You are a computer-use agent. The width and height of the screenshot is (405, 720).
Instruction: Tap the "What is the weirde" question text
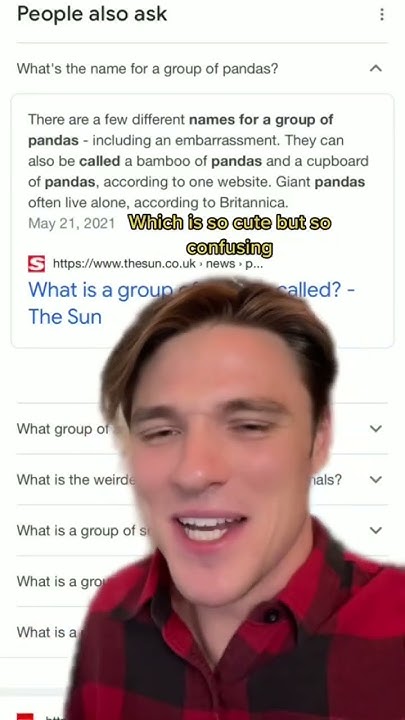click(x=76, y=480)
